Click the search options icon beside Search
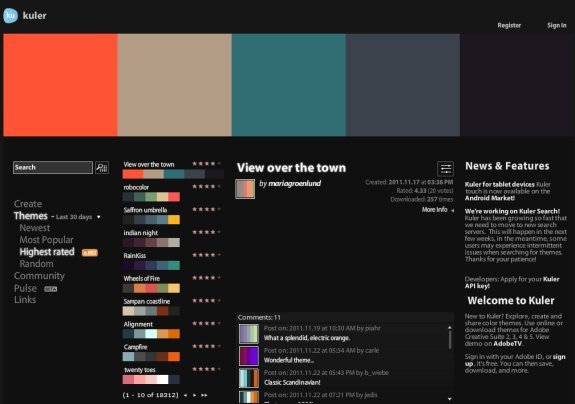575x404 pixels. (x=102, y=168)
